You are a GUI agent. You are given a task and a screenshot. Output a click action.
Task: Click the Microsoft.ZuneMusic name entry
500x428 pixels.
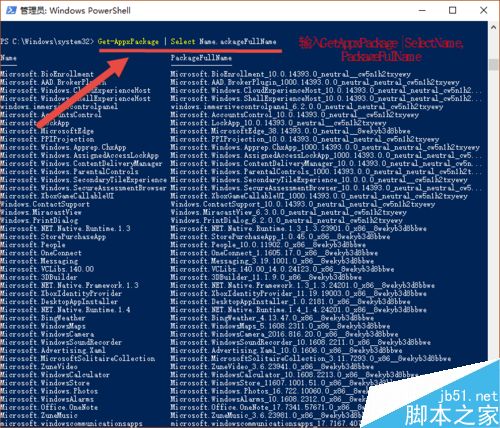point(39,415)
